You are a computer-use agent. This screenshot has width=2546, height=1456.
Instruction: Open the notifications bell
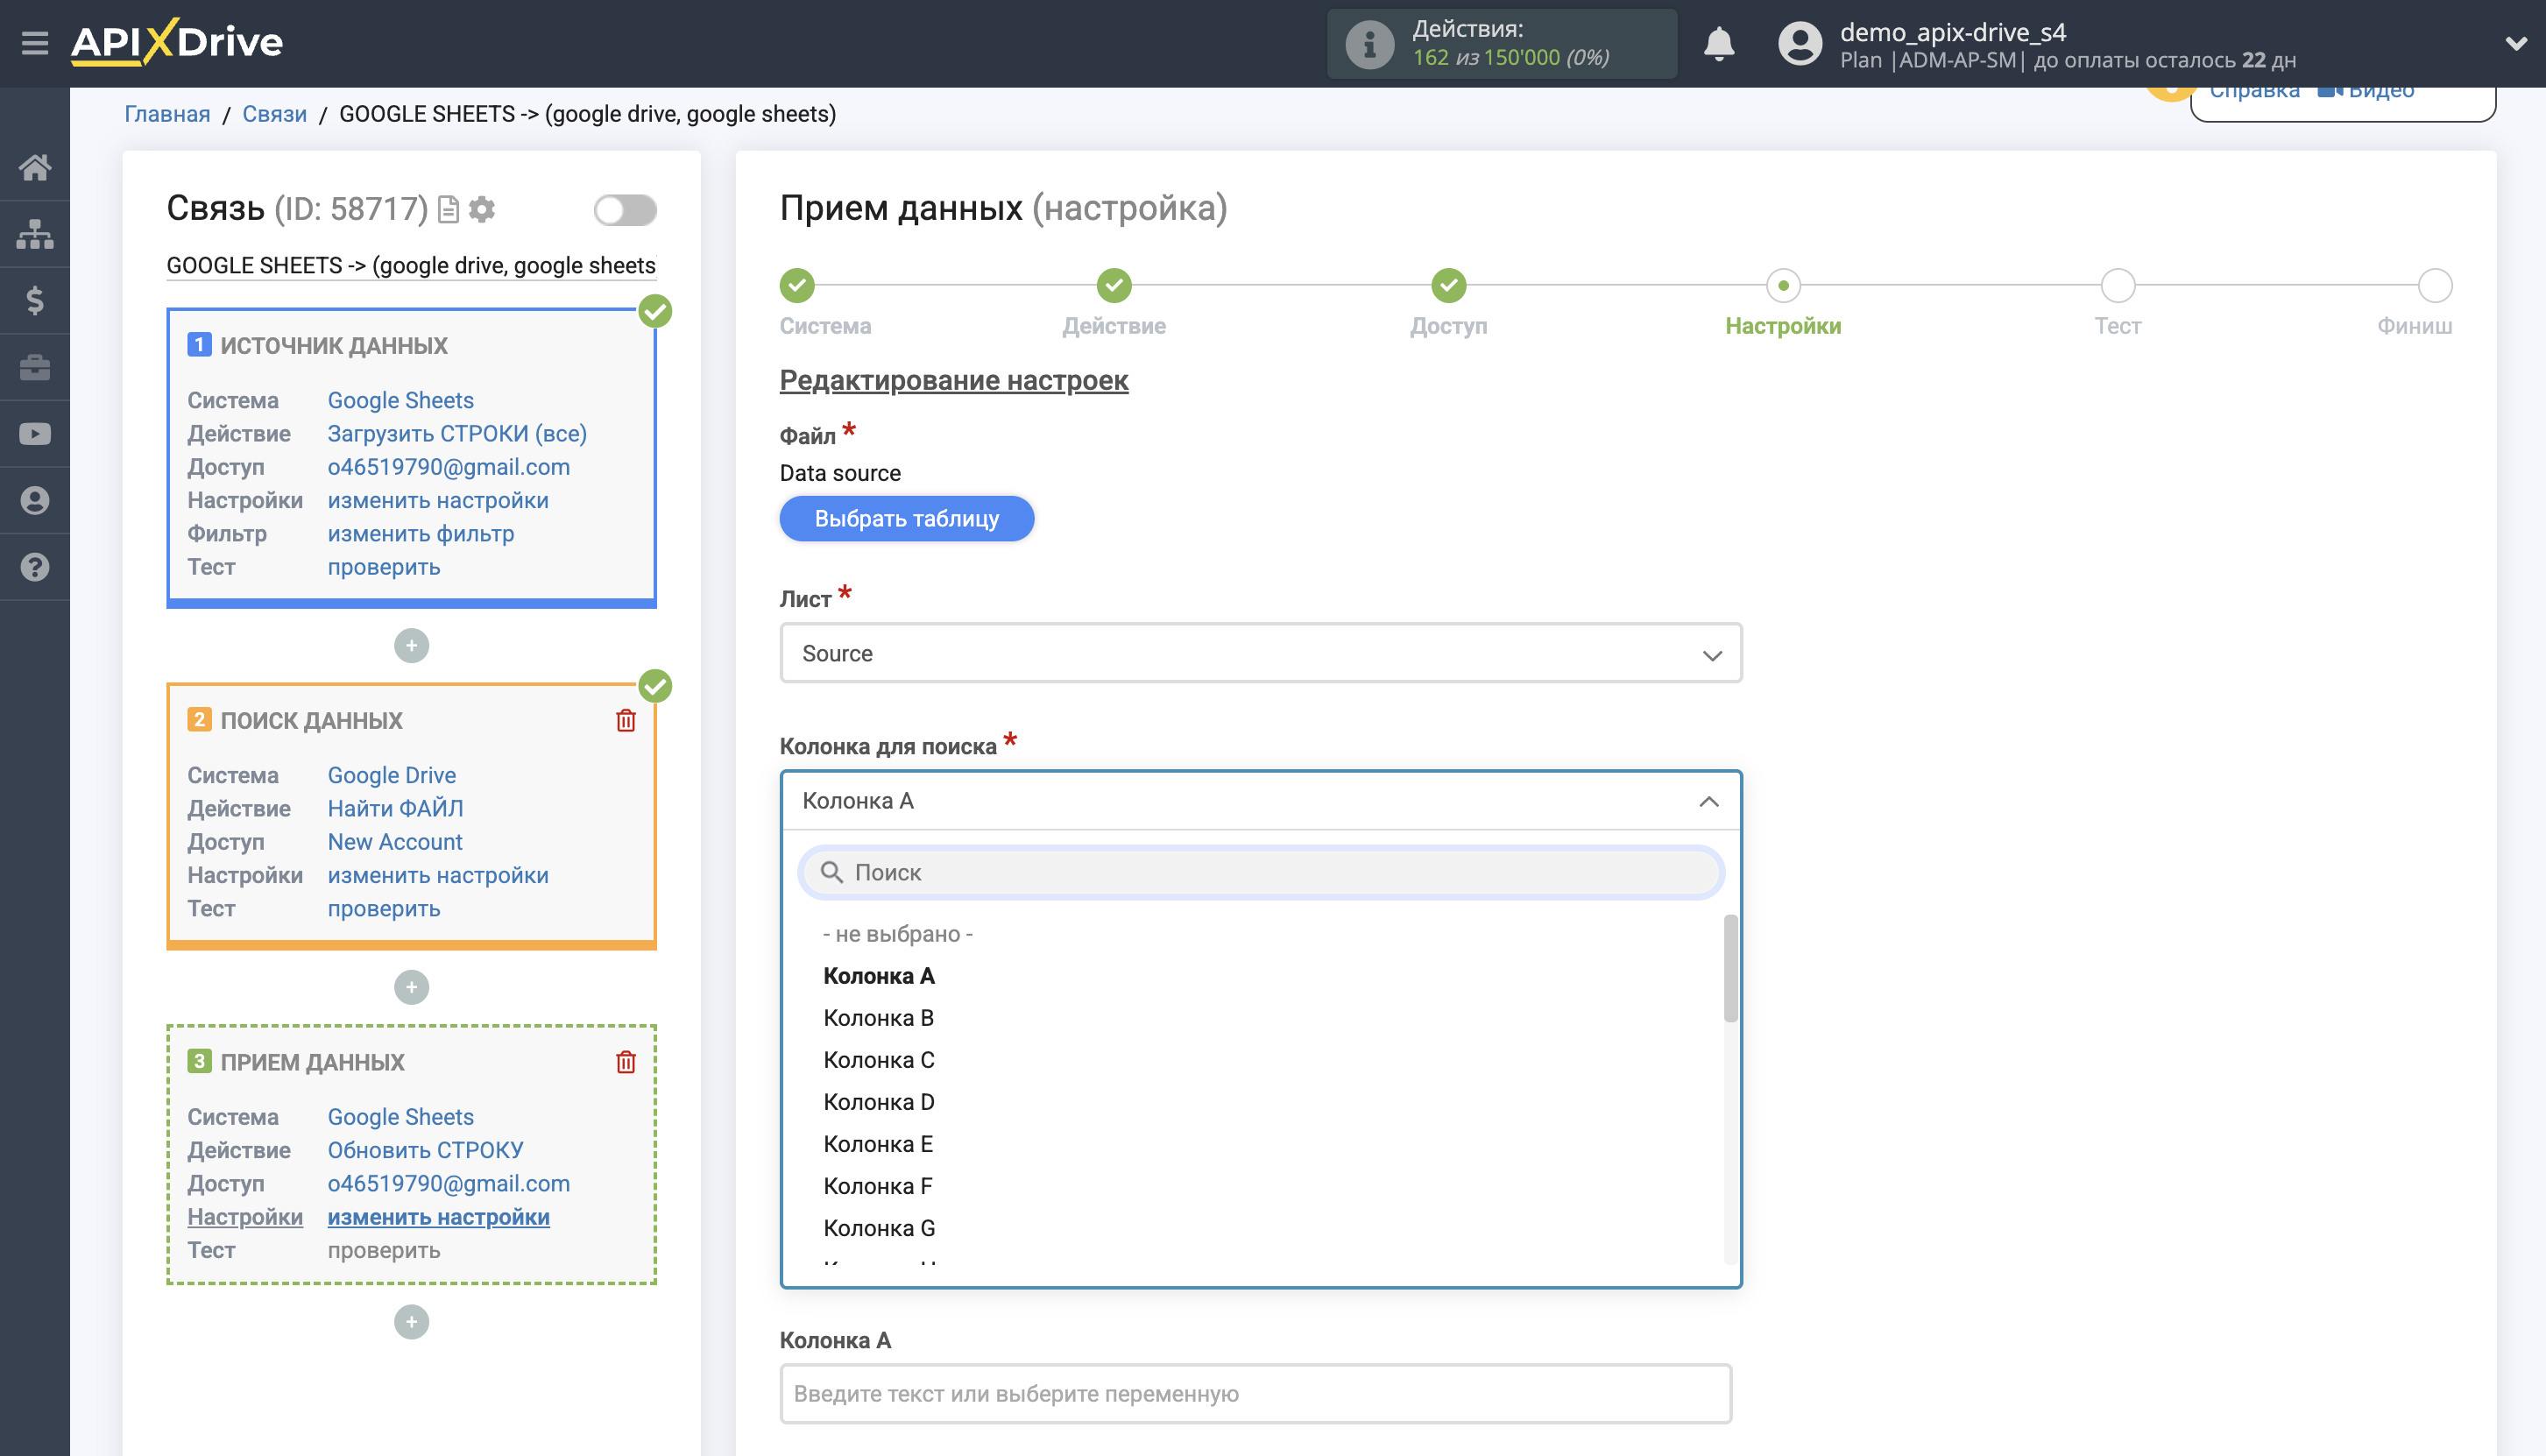(1719, 44)
